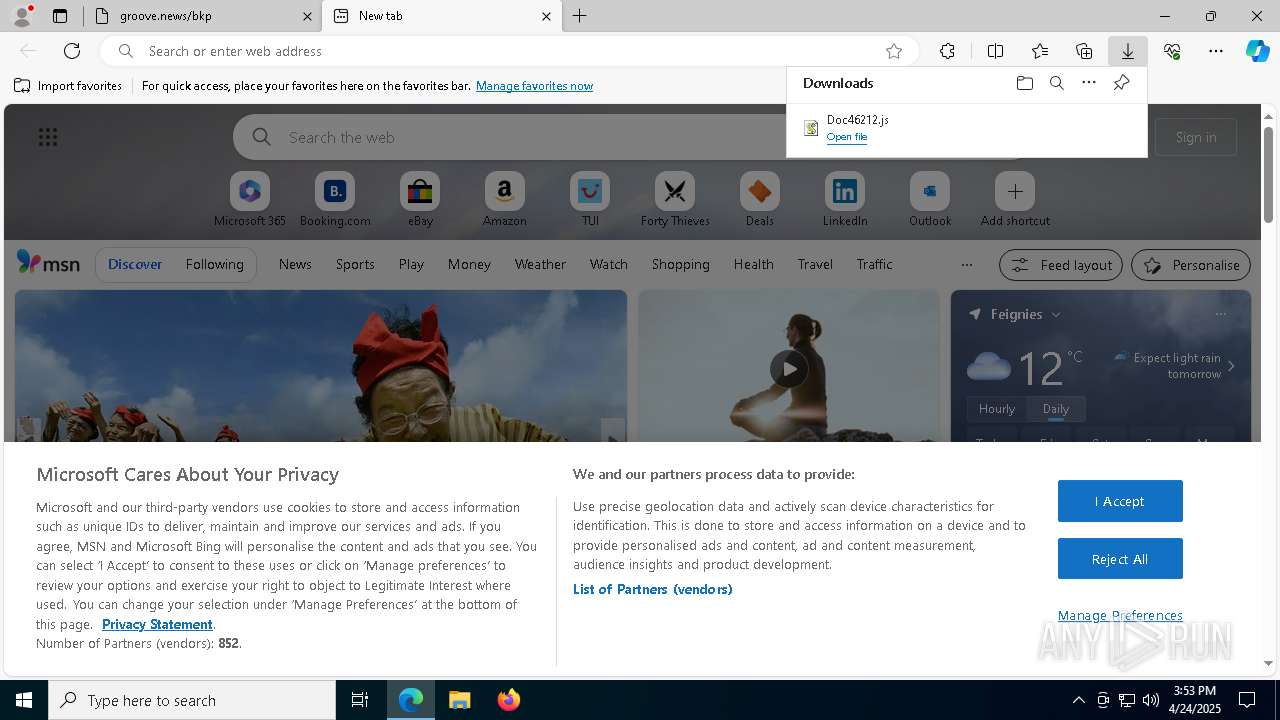Open the Forty Thieves shortcut
The image size is (1280, 720).
(675, 200)
